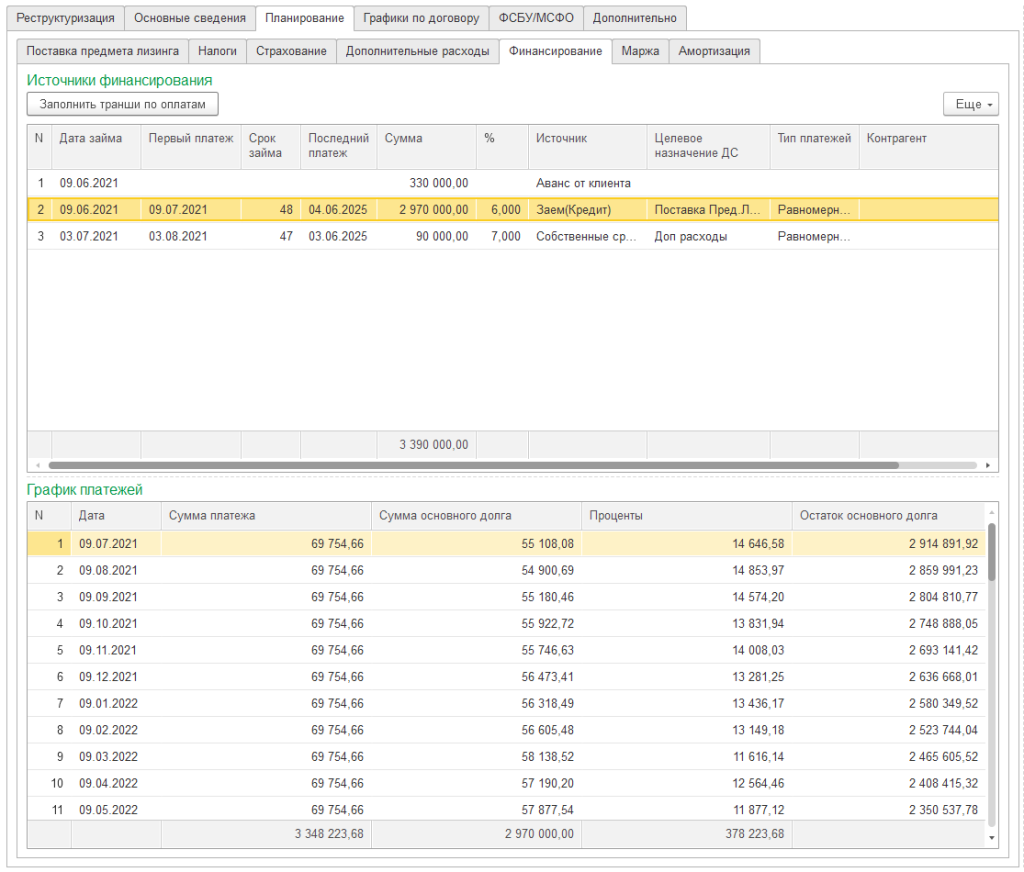This screenshot has height=872, width=1024.
Task: Click Заполнить транши по оплатам button
Action: tap(122, 104)
